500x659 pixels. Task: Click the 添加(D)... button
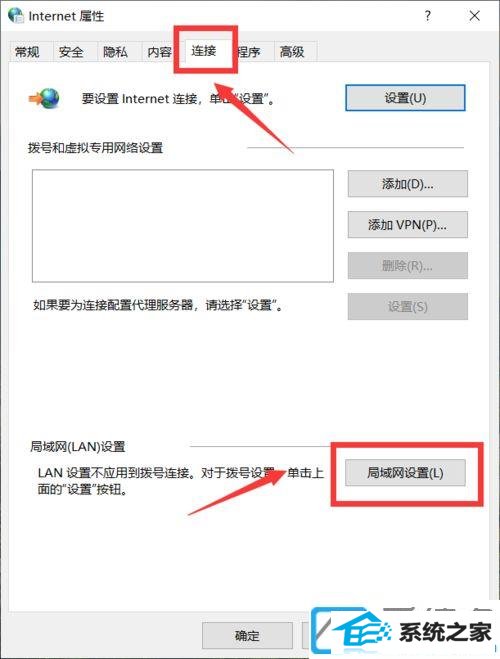pos(408,184)
